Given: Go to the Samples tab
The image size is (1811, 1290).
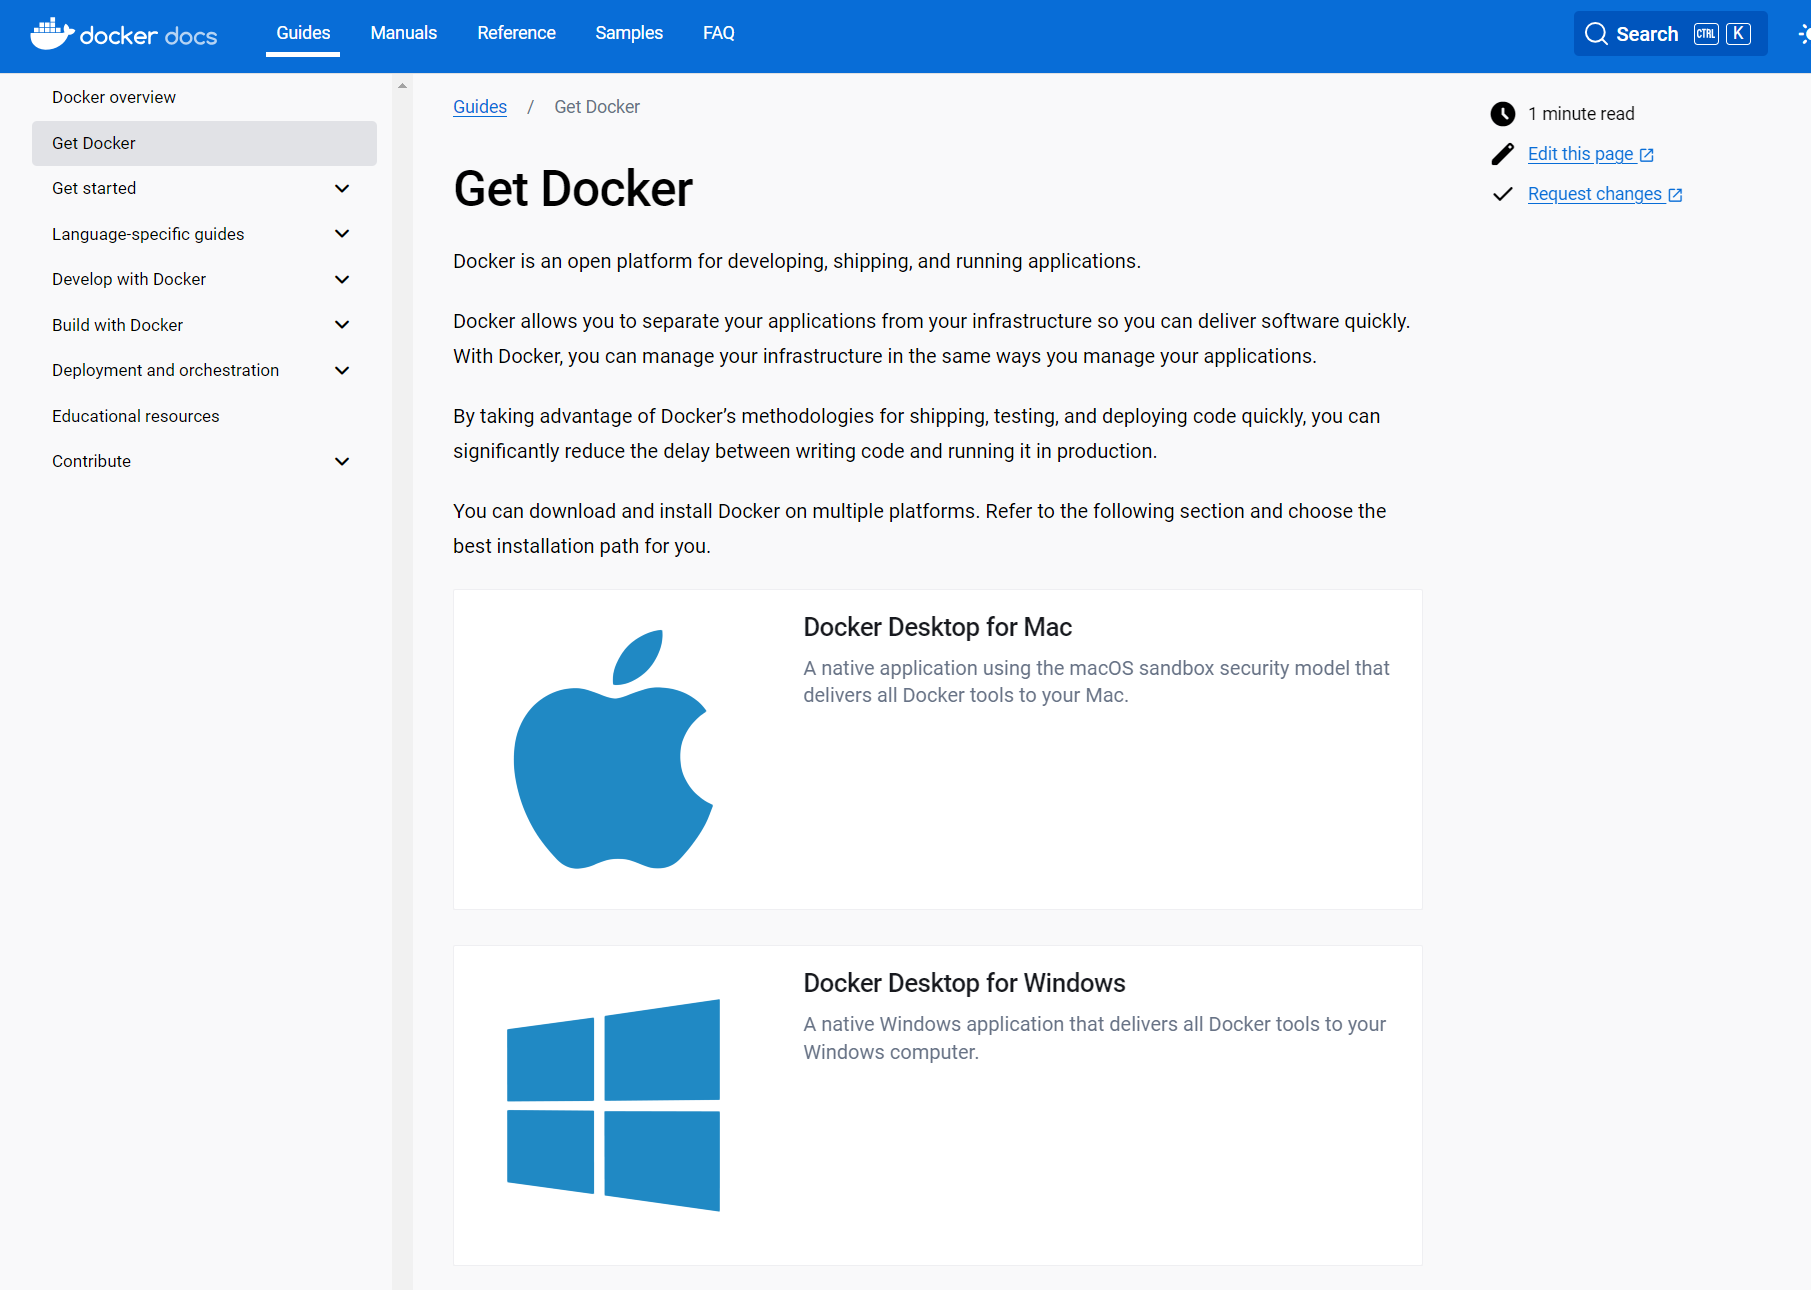Looking at the screenshot, I should pos(629,33).
